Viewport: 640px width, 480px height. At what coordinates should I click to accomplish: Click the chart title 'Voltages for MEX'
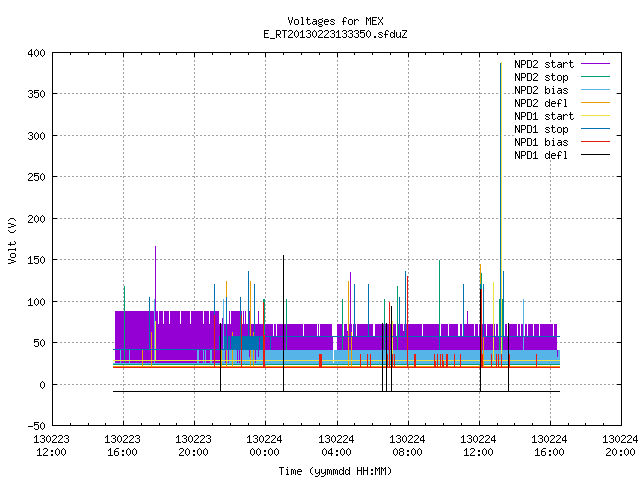[x=335, y=21]
